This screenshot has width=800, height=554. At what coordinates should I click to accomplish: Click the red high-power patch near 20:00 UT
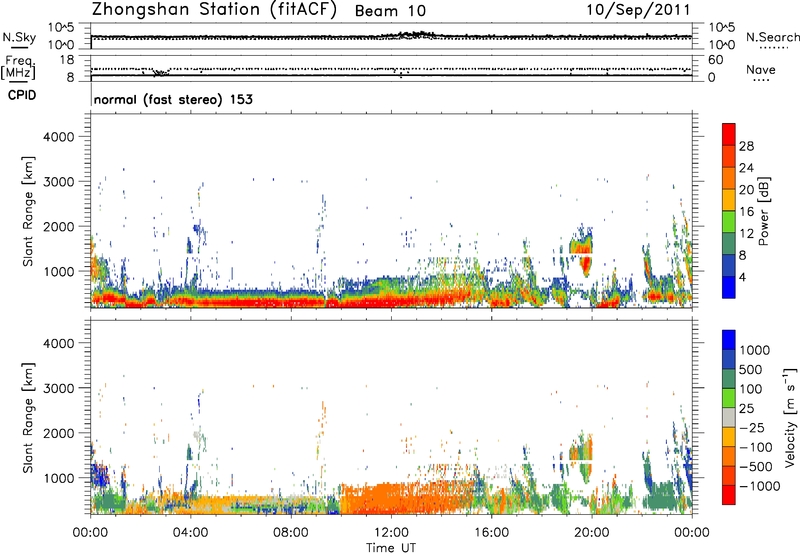(585, 263)
